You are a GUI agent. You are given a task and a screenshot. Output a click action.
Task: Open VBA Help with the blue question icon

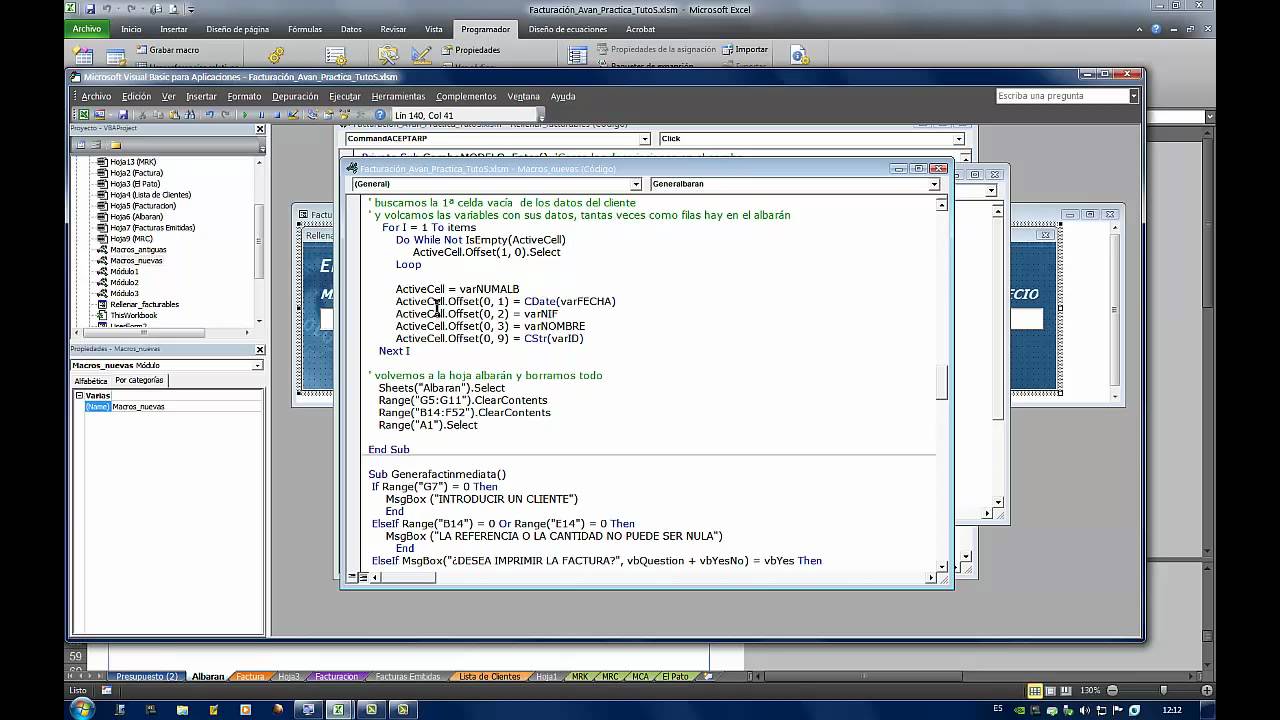click(x=380, y=115)
